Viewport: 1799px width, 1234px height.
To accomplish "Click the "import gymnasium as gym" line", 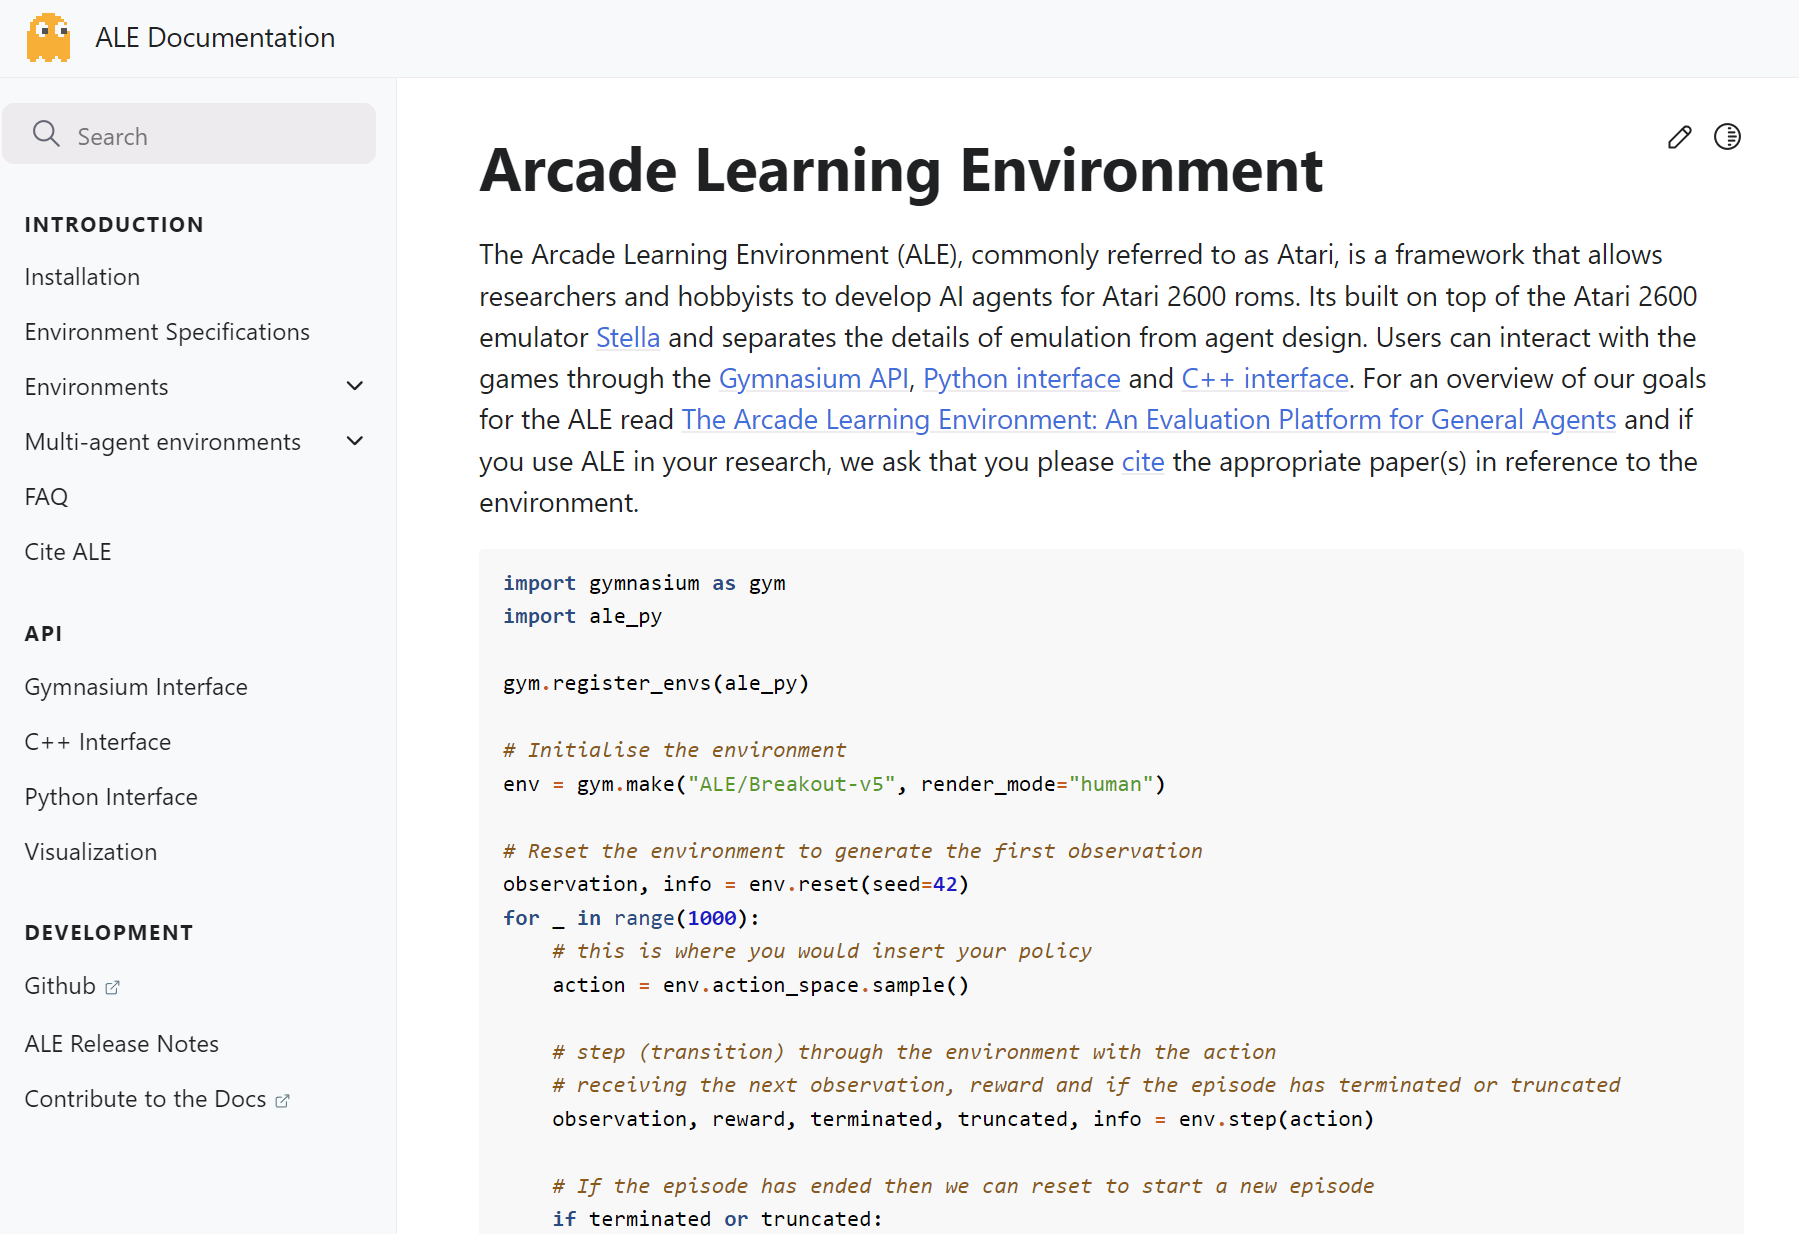I will pos(644,584).
